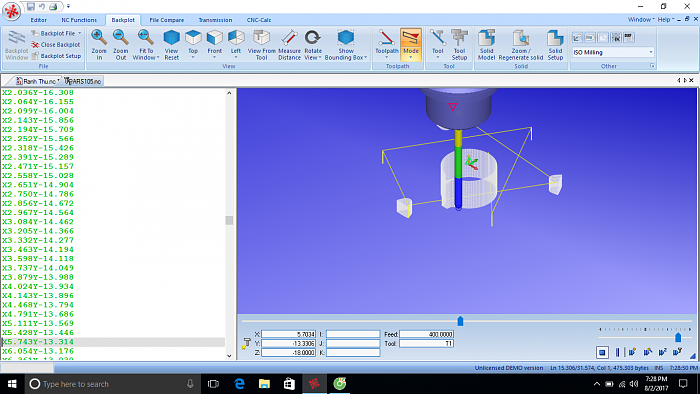700x394 pixels.
Task: Switch to the Top view cube
Action: (193, 38)
